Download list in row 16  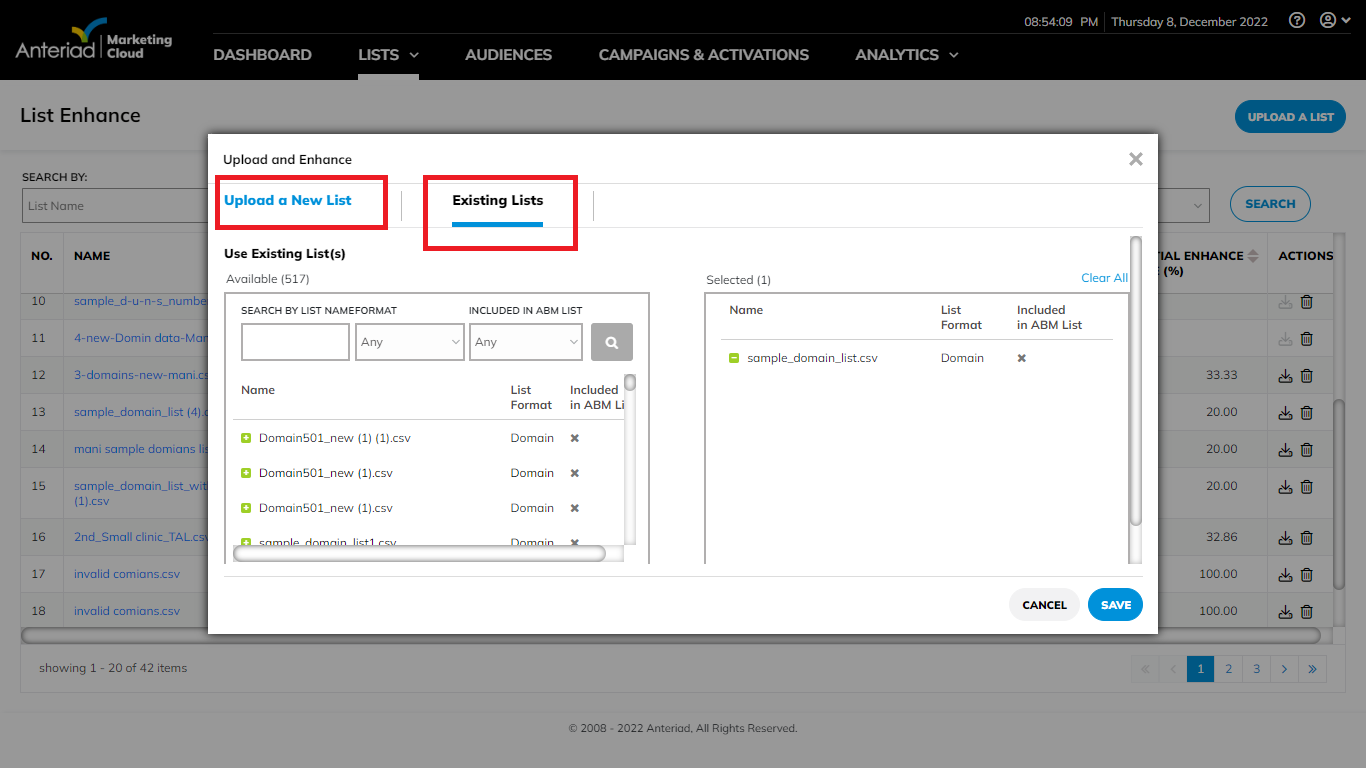tap(1286, 538)
